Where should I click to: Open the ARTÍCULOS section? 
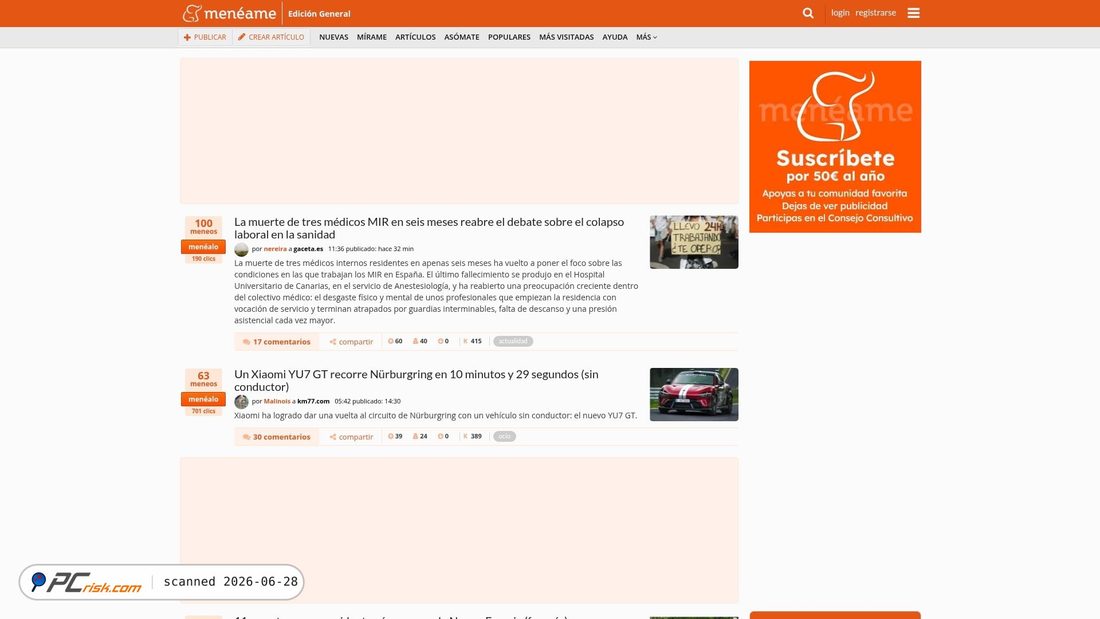(415, 37)
